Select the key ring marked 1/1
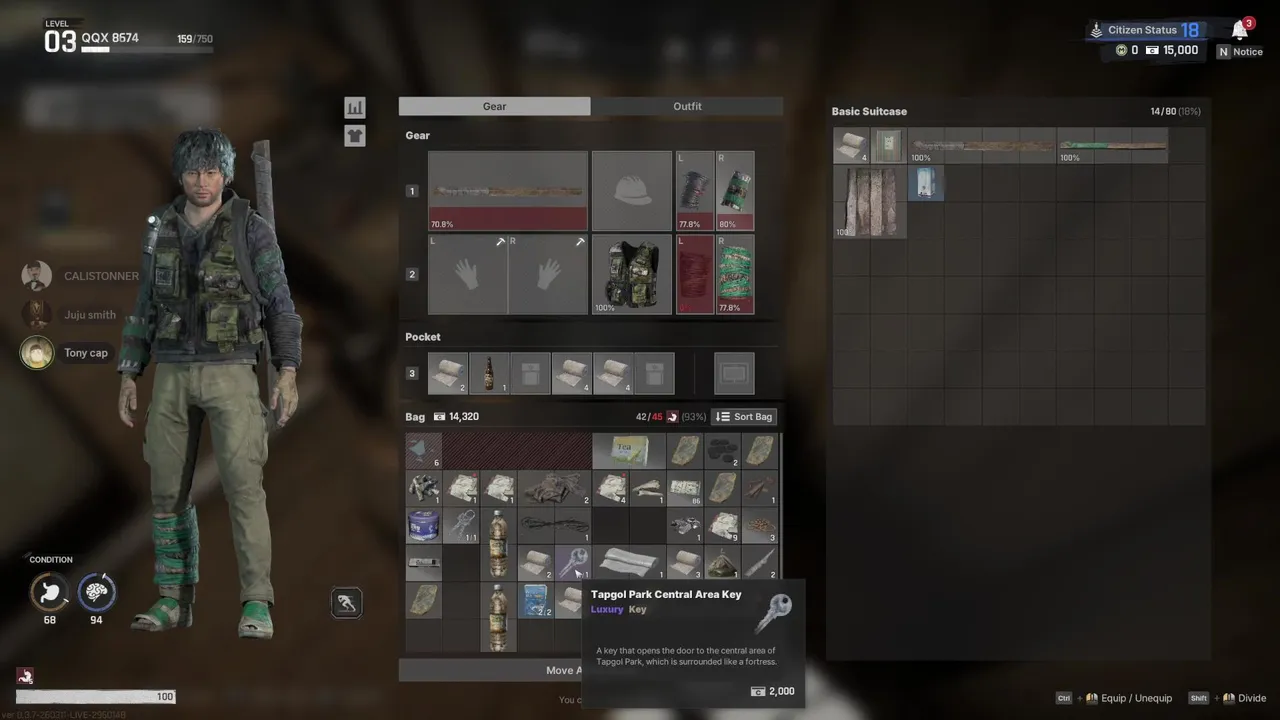 tap(461, 525)
